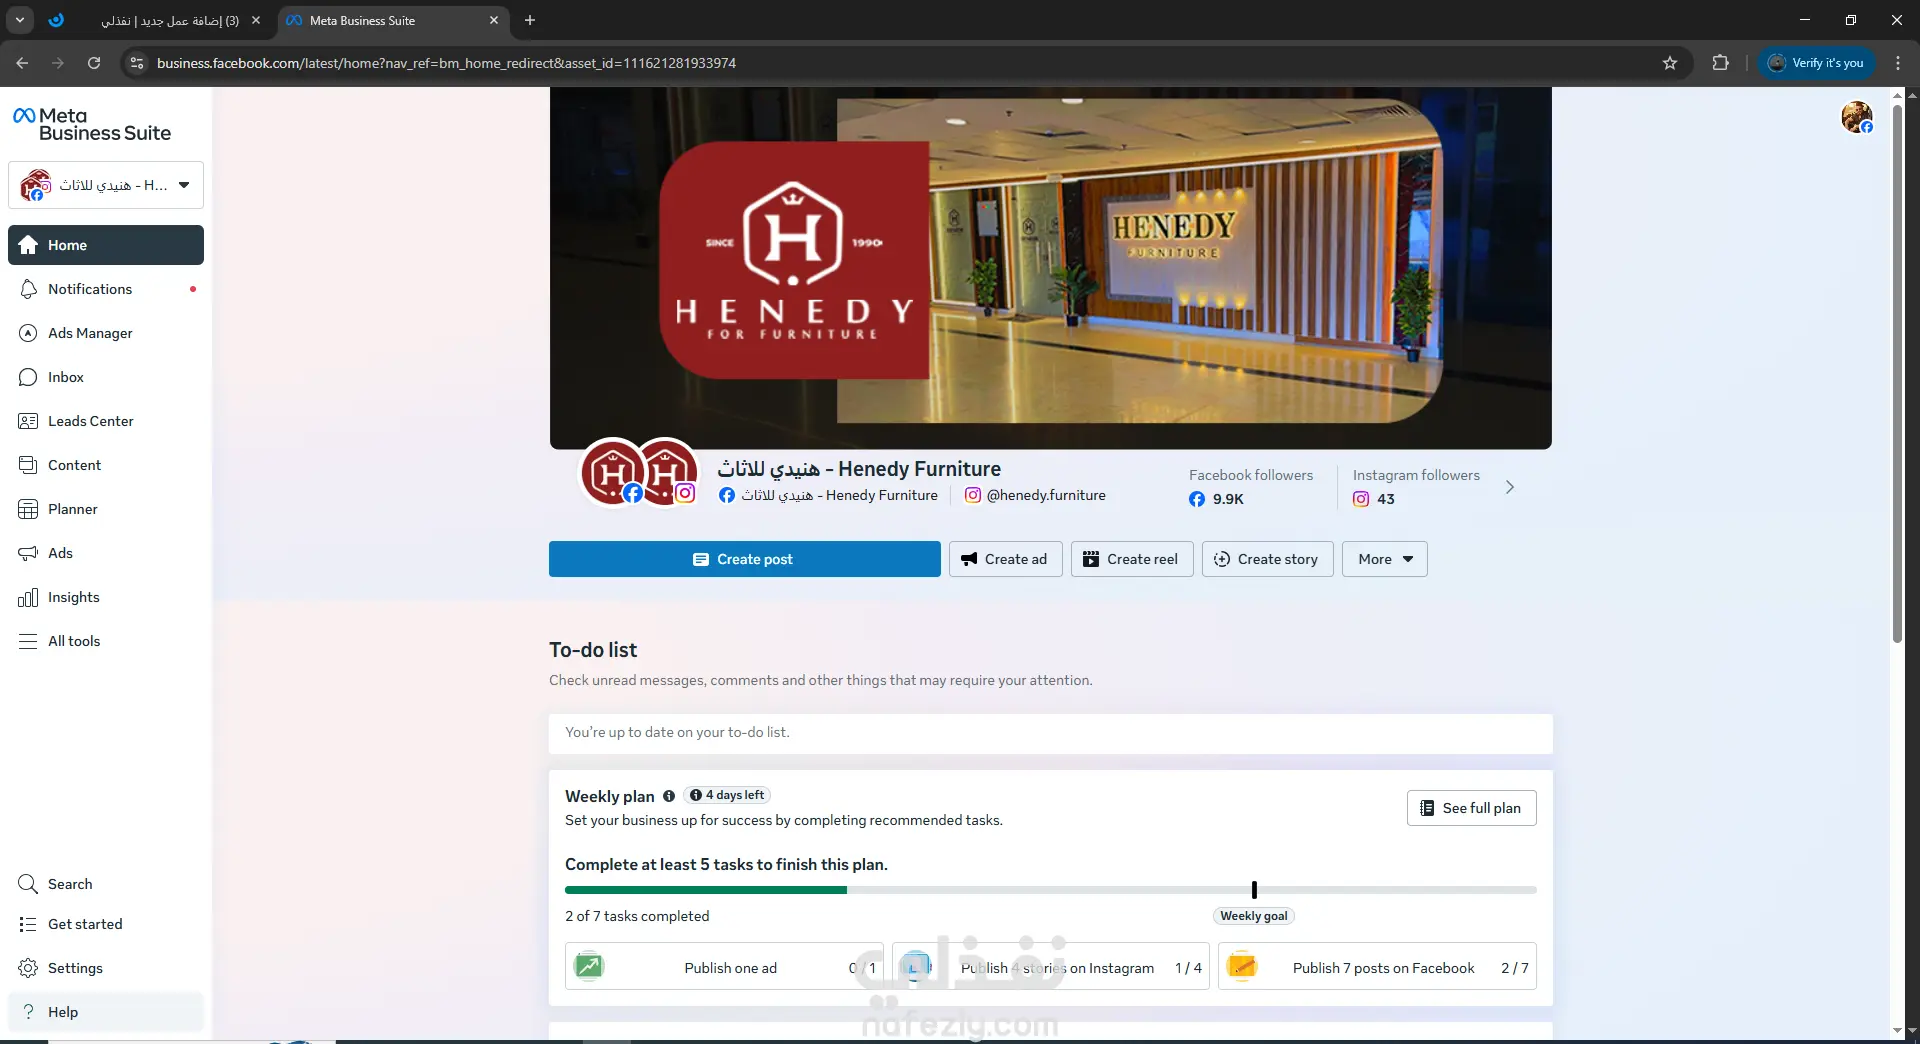Go back using the browser back arrow
The width and height of the screenshot is (1920, 1044).
pos(22,63)
